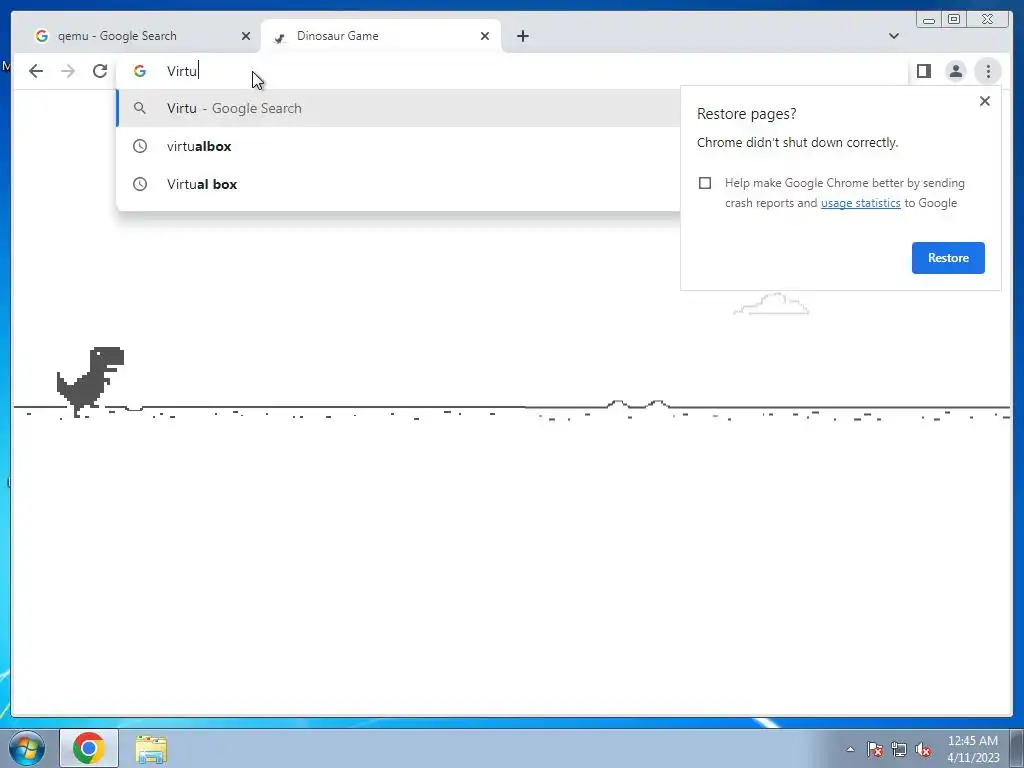Switch to qemu - Google Search tab
This screenshot has height=768, width=1024.
pos(142,36)
